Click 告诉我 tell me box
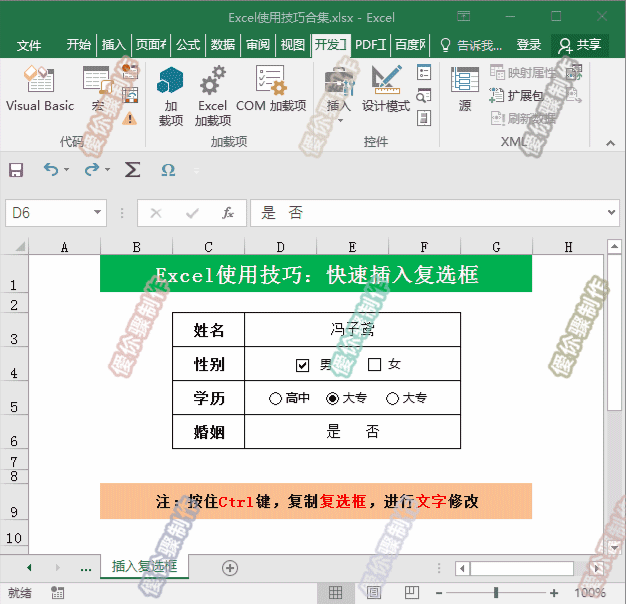The width and height of the screenshot is (626, 604). [471, 45]
